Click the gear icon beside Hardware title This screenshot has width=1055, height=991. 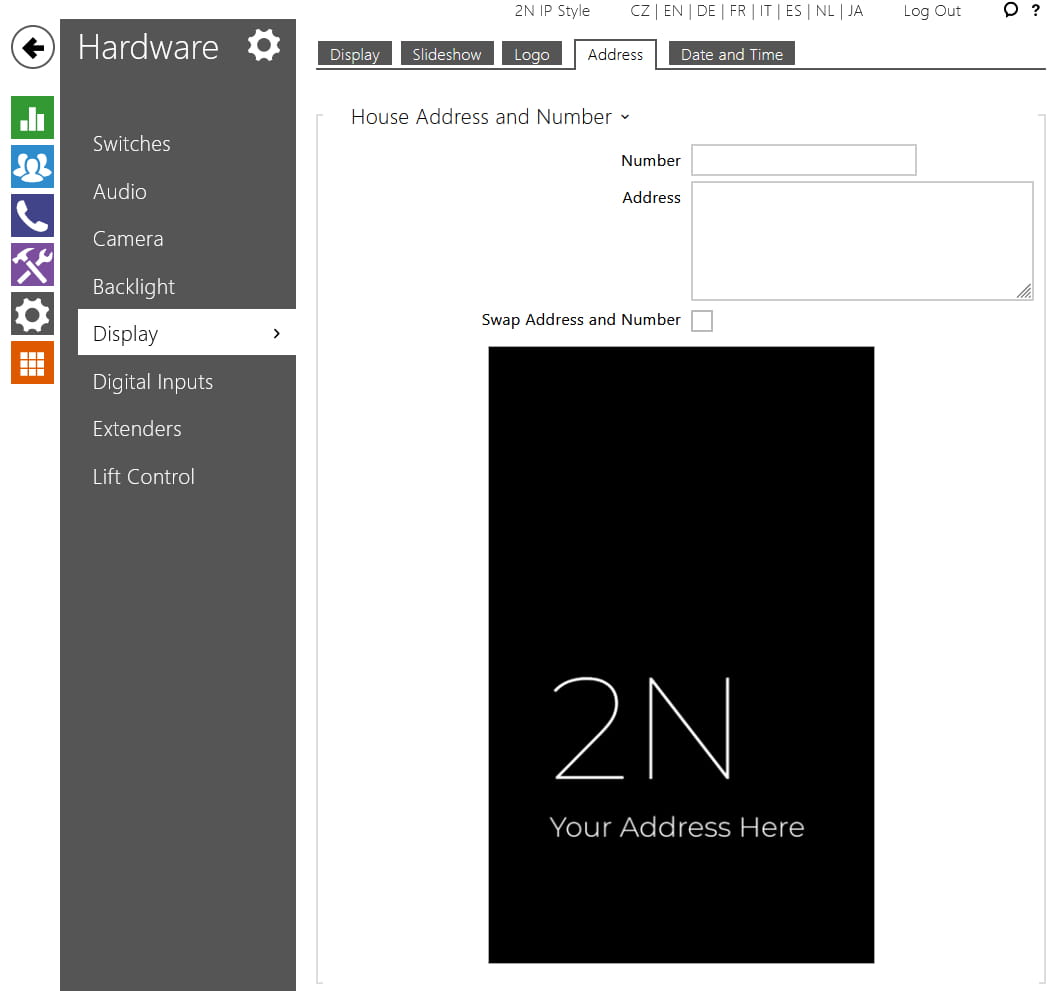click(x=263, y=46)
